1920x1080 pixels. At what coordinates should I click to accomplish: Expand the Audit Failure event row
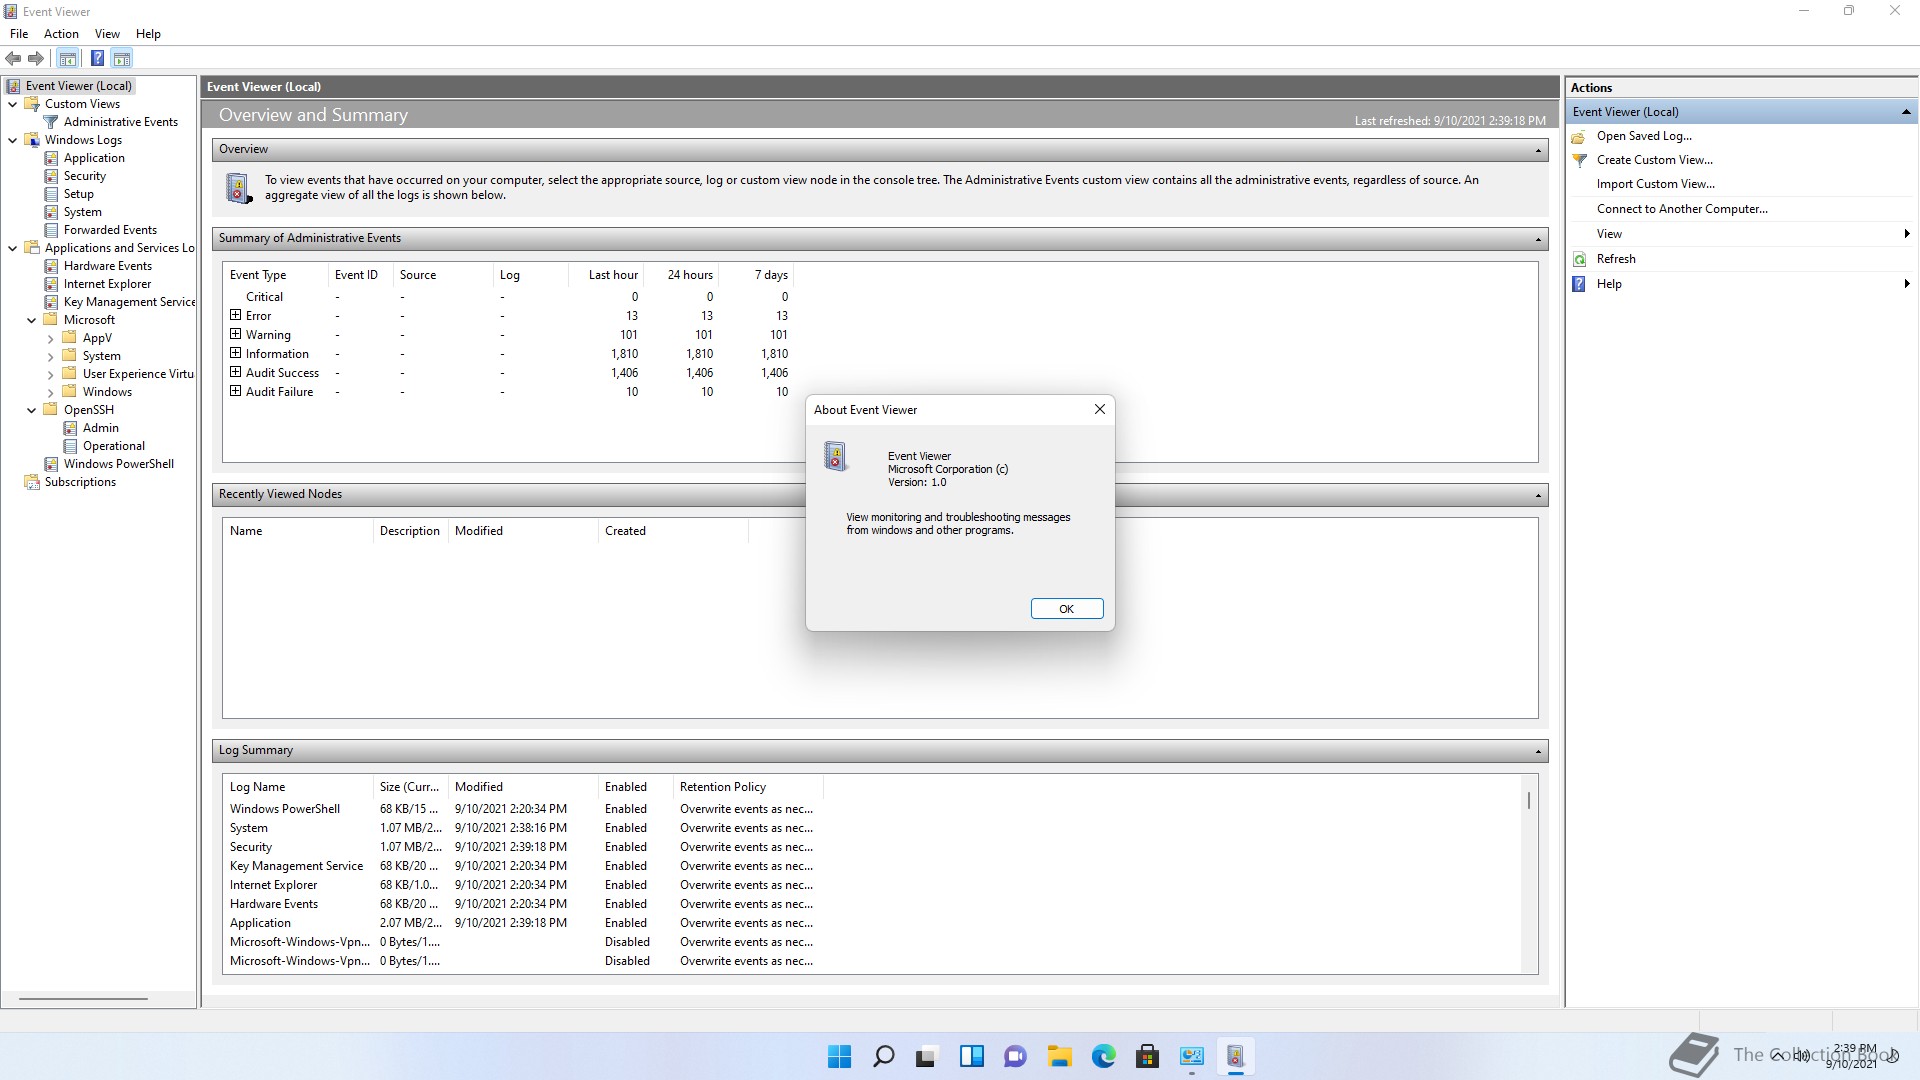236,391
